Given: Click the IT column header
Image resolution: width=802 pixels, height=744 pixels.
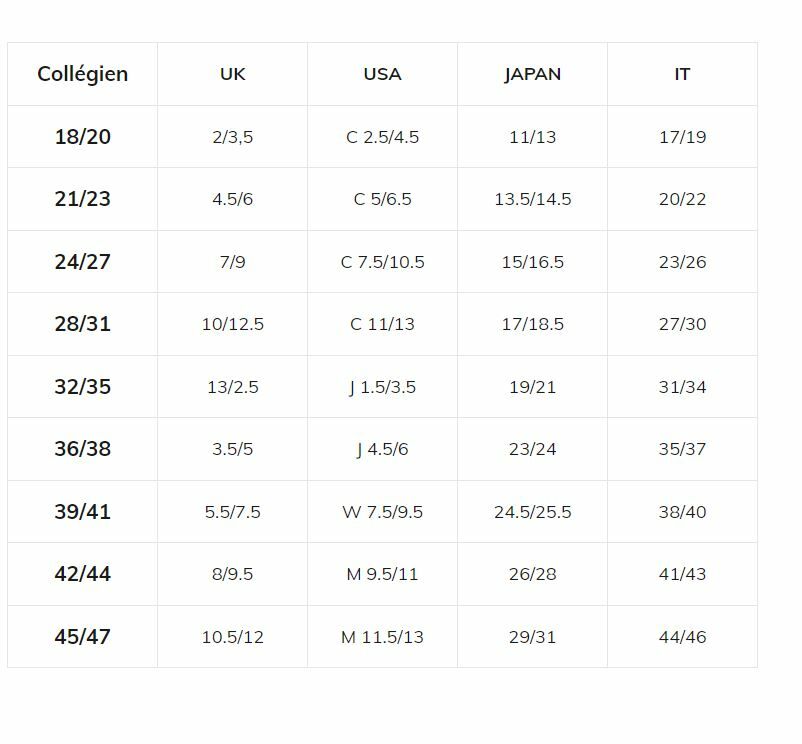Looking at the screenshot, I should coord(682,74).
